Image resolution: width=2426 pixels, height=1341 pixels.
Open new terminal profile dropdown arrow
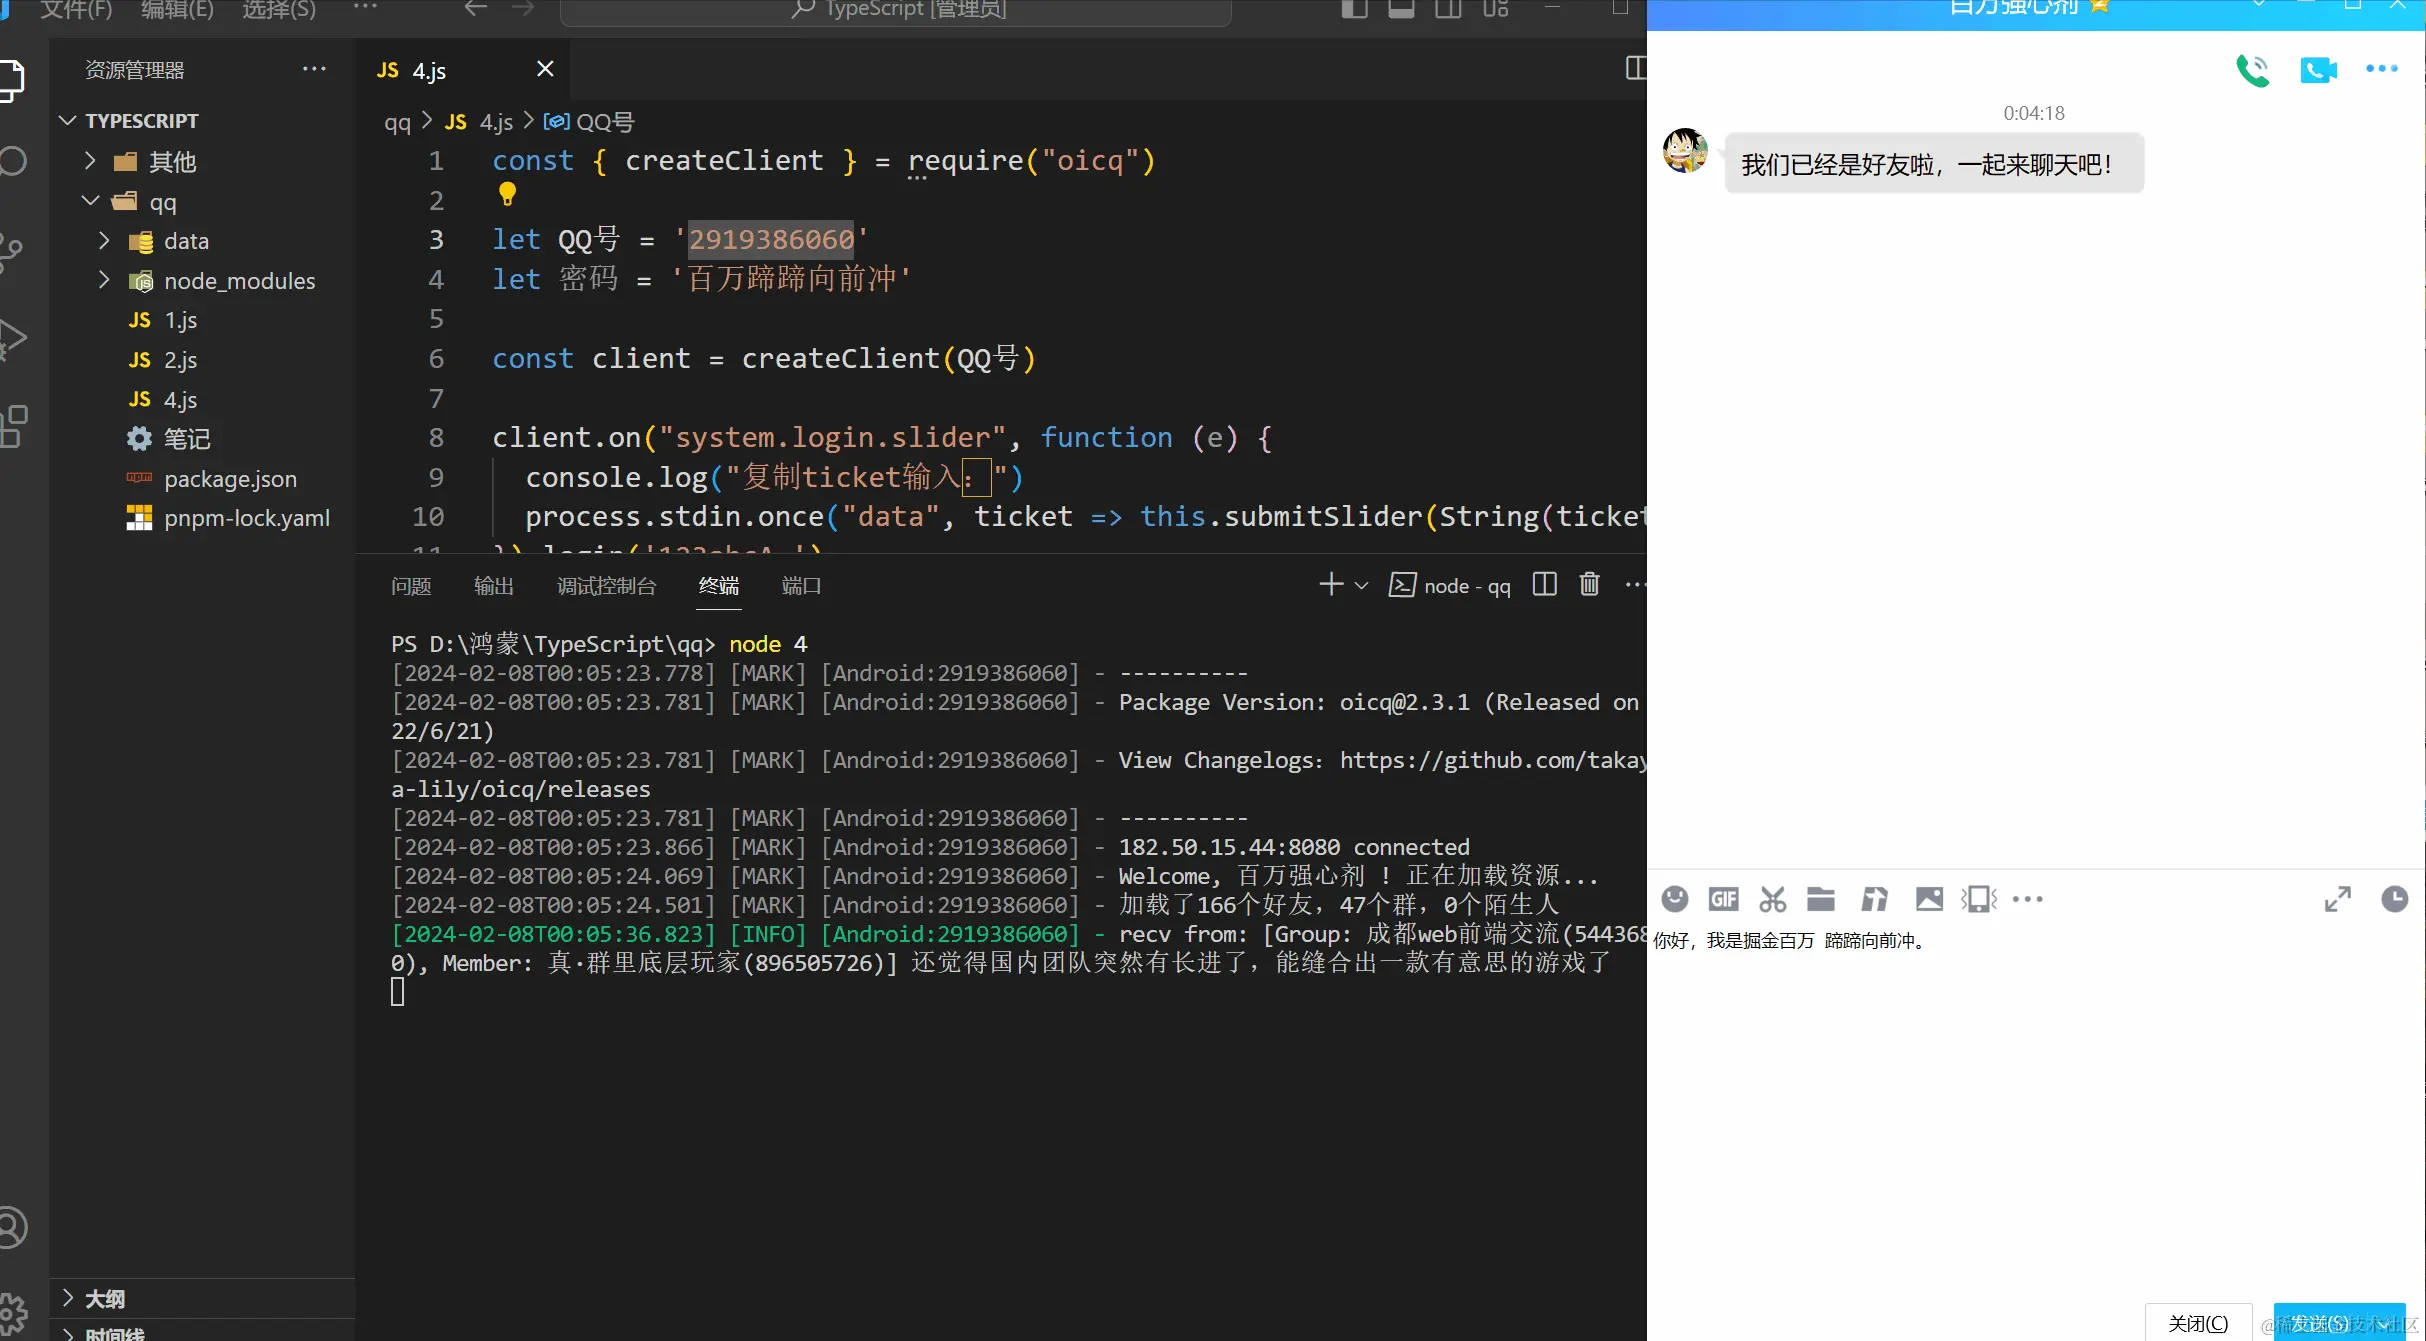click(1361, 586)
